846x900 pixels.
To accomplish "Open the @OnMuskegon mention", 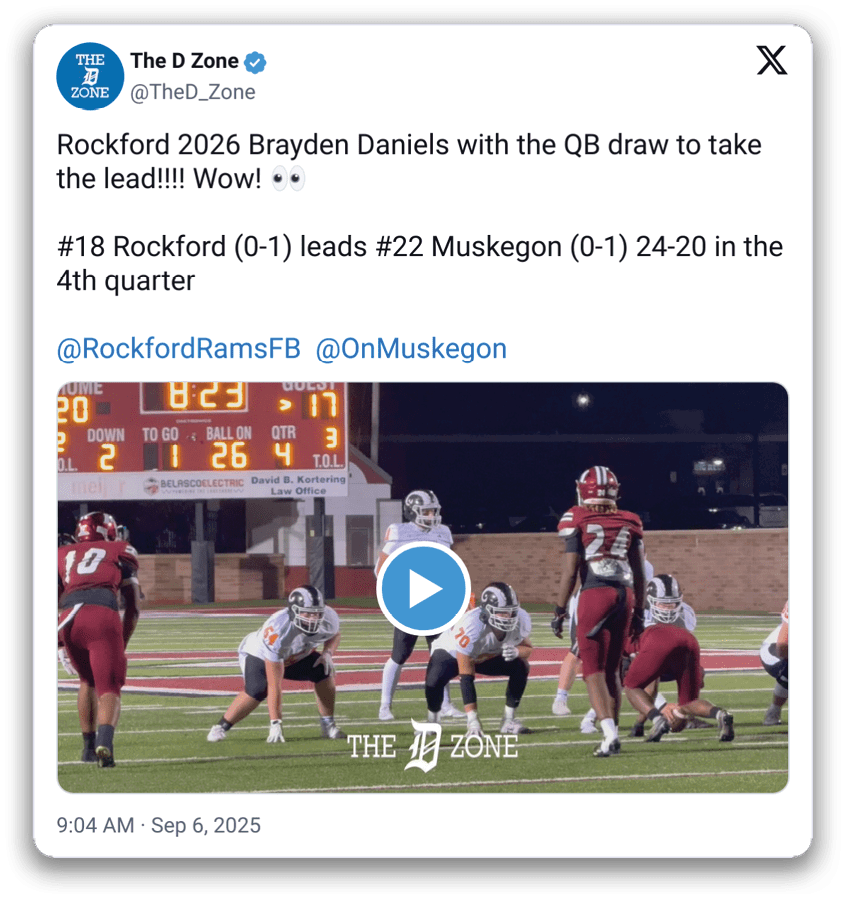I will pos(411,348).
